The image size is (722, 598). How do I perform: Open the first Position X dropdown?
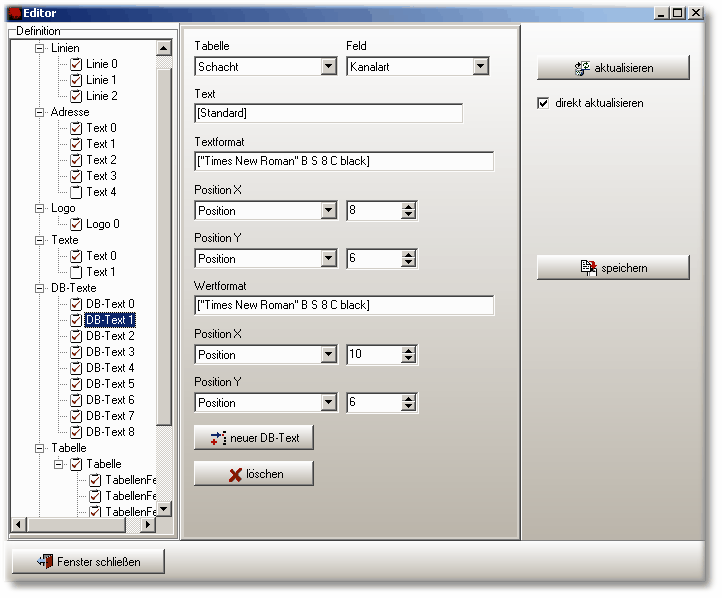coord(328,211)
